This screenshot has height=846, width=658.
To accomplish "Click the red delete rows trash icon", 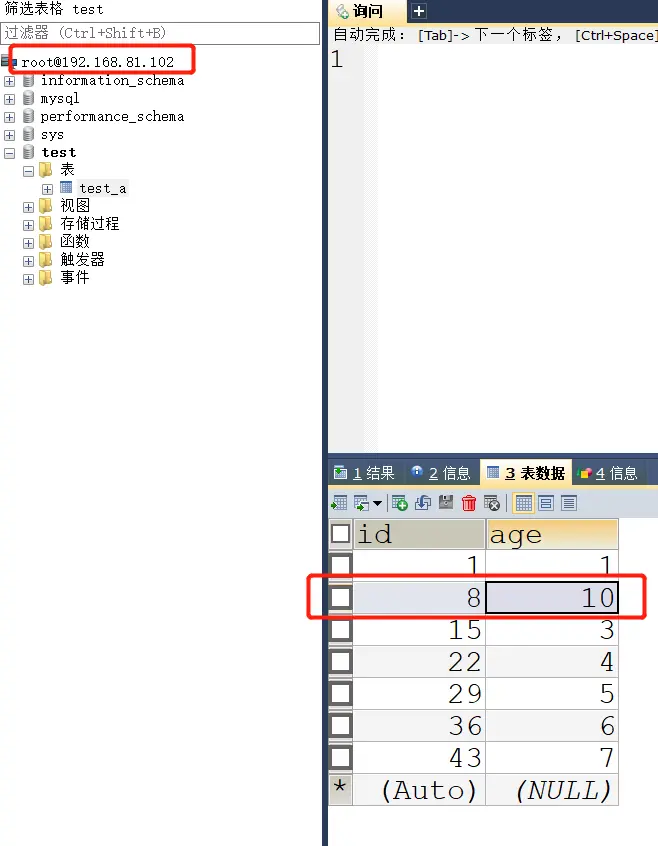I will tap(469, 503).
